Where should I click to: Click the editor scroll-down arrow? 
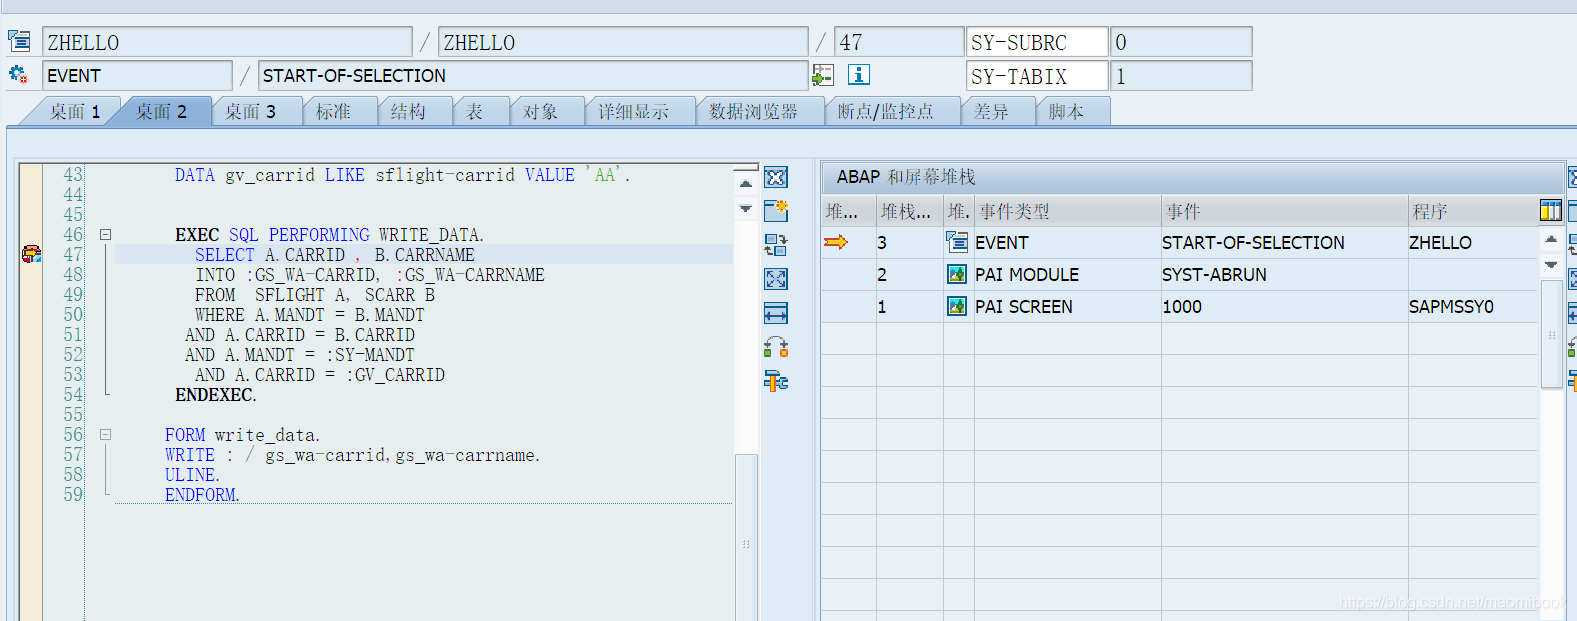(x=746, y=209)
